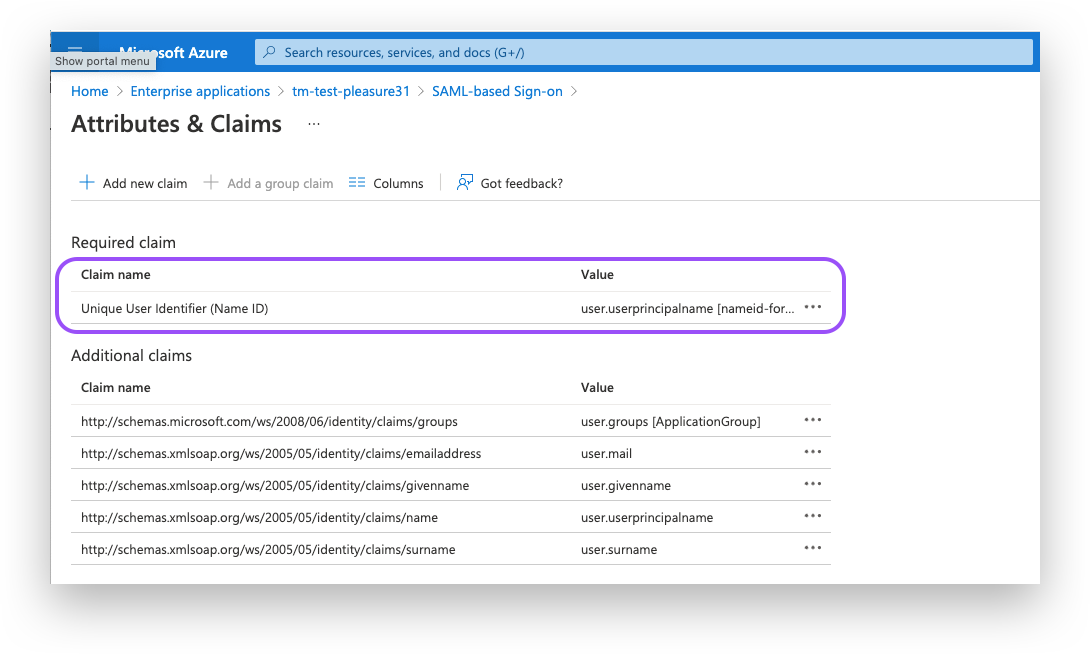Open ellipsis menu for name claim row
The height and width of the screenshot is (654, 1090).
coord(812,516)
